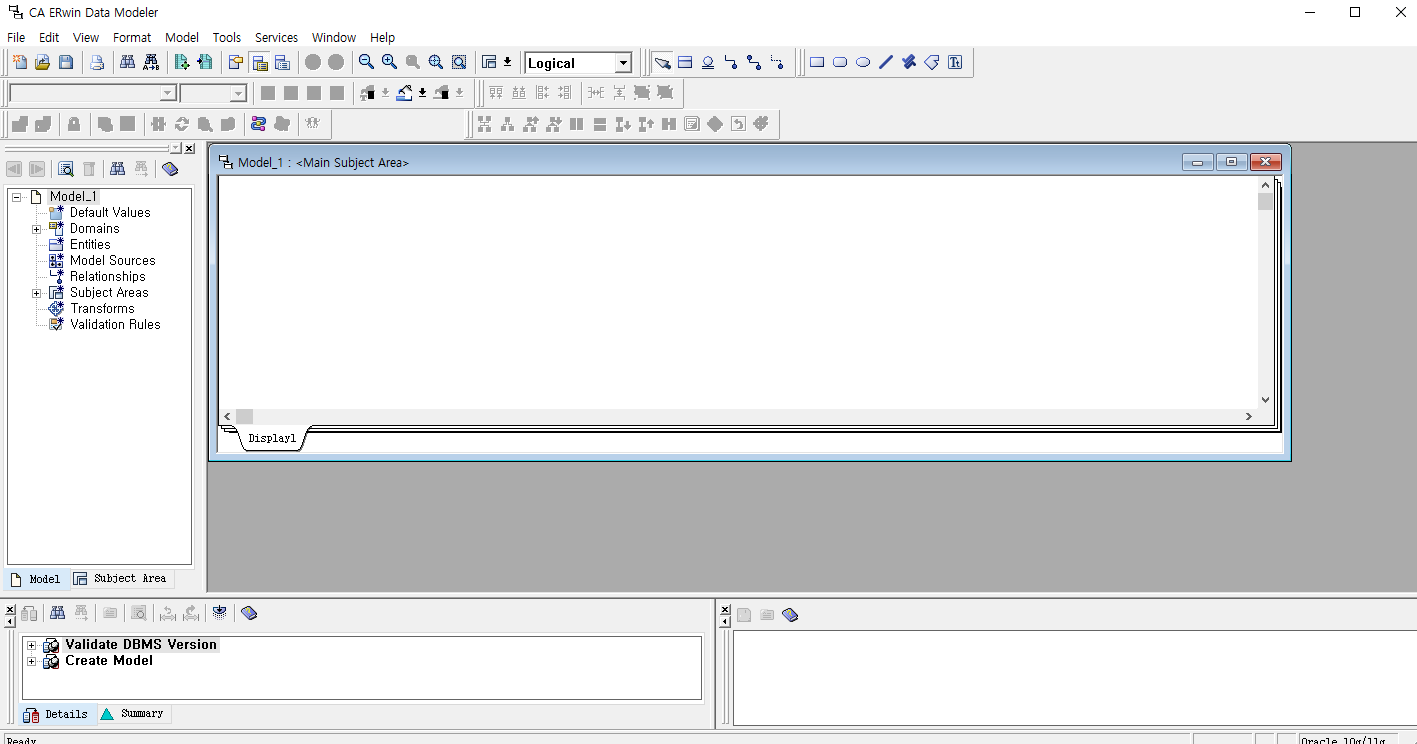Select the Text box (Tt) tool
The image size is (1417, 744).
(955, 62)
